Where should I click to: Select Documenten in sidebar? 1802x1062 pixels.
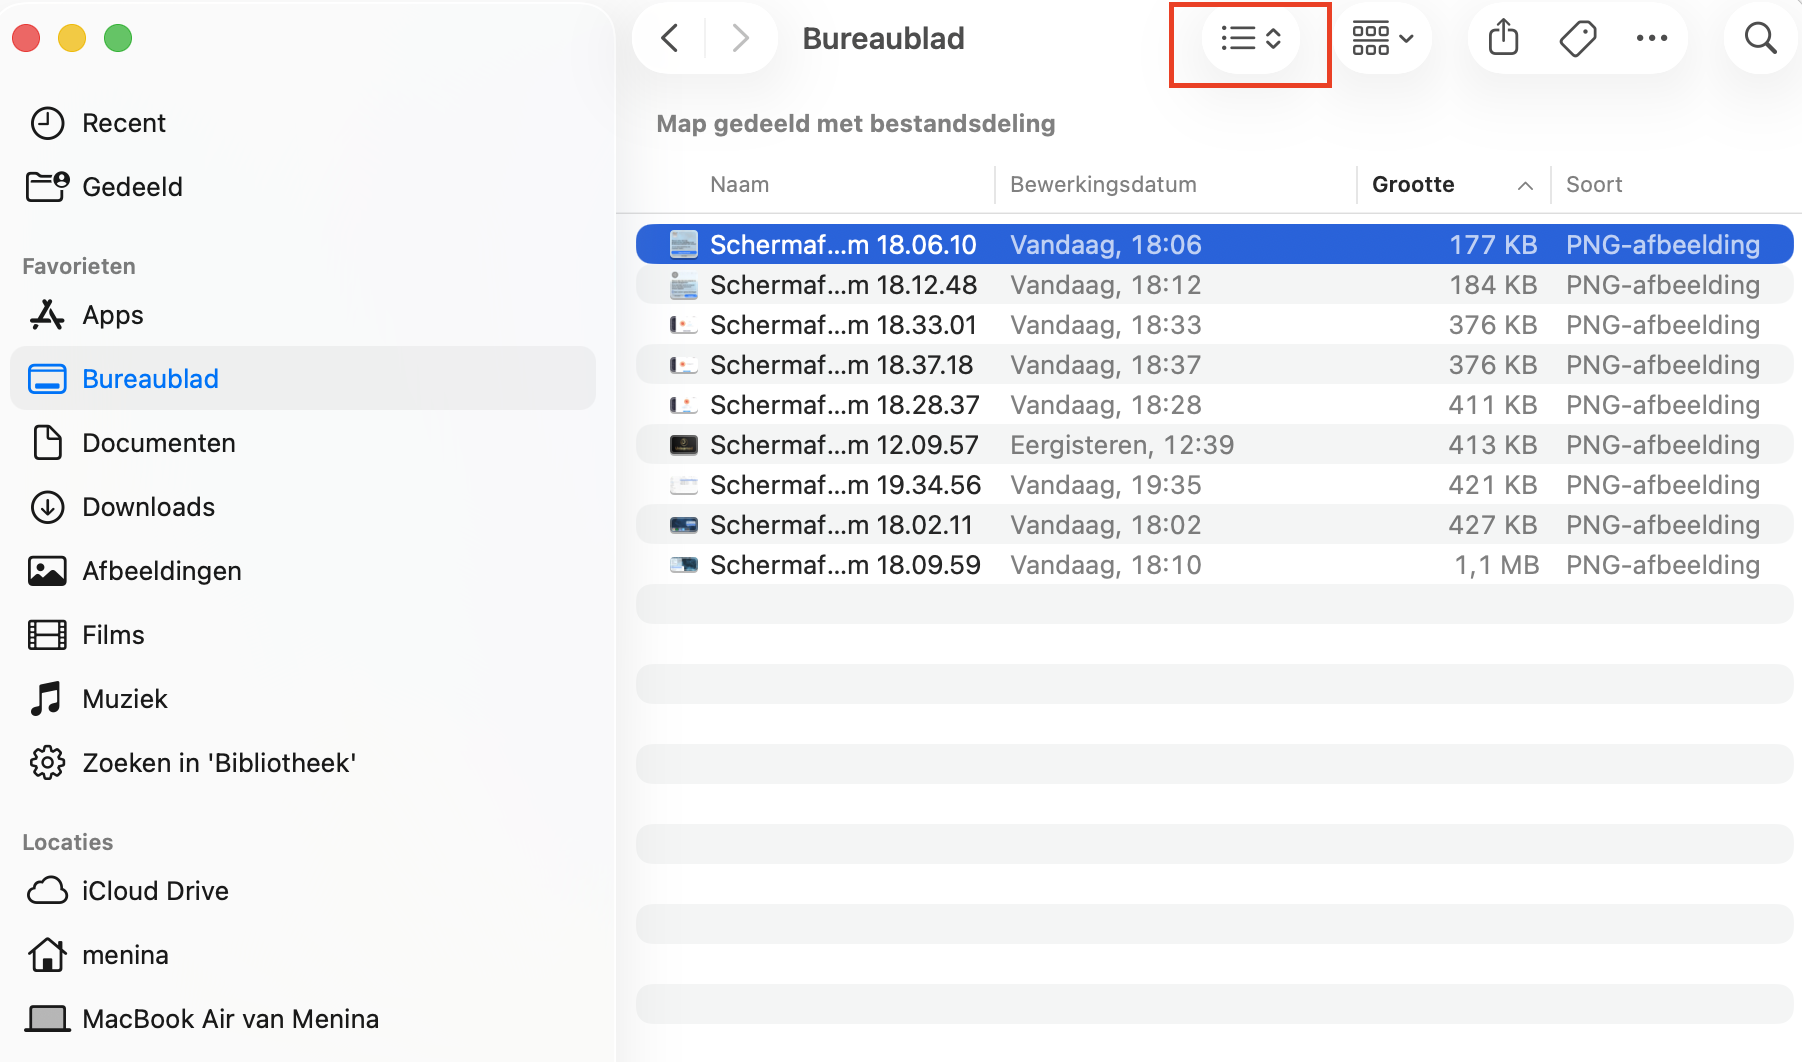coord(158,443)
